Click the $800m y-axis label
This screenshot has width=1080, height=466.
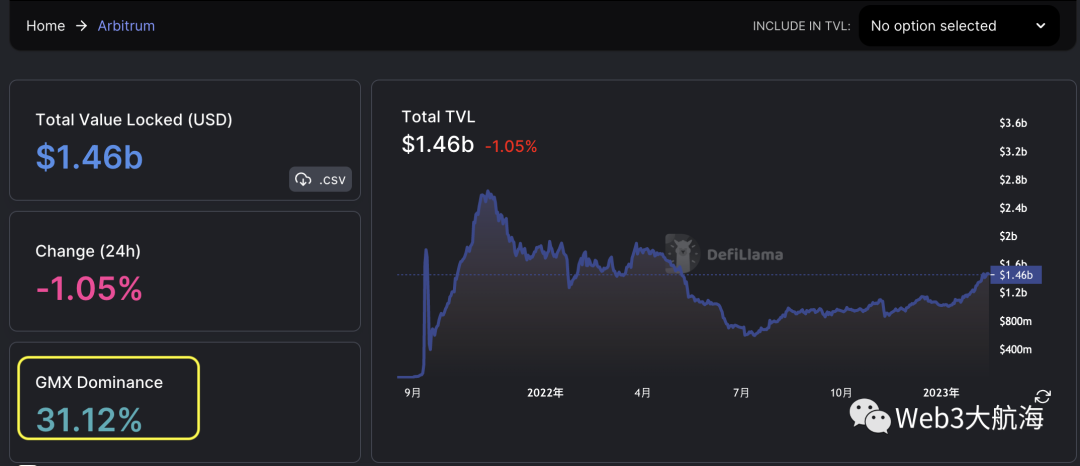[x=1015, y=321]
